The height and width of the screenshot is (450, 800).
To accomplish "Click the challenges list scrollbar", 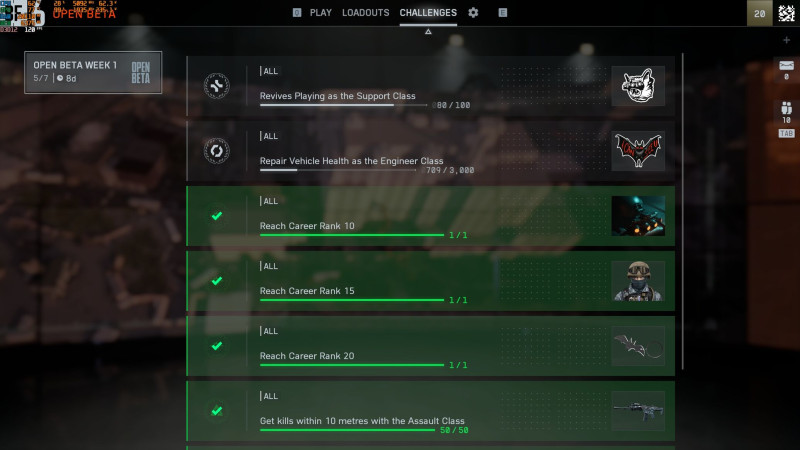I will (x=682, y=211).
